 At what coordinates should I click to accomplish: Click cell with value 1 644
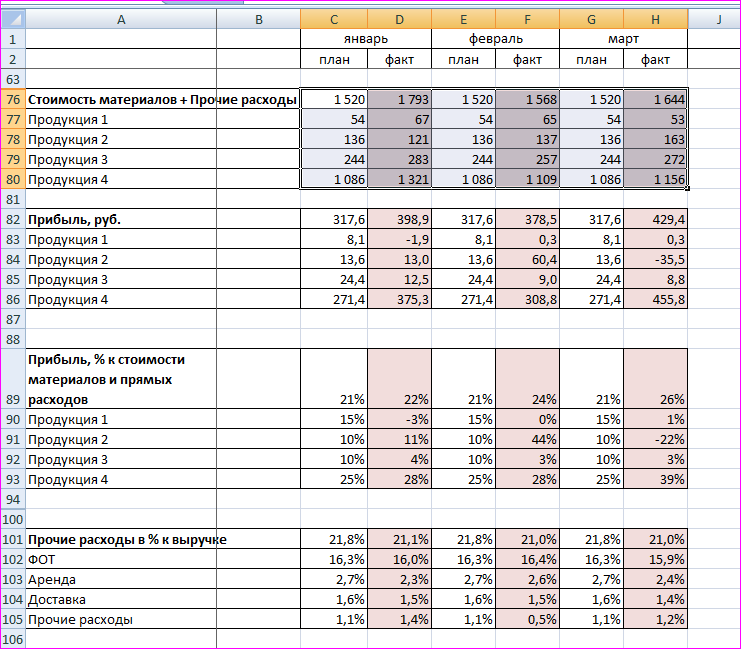click(x=655, y=99)
